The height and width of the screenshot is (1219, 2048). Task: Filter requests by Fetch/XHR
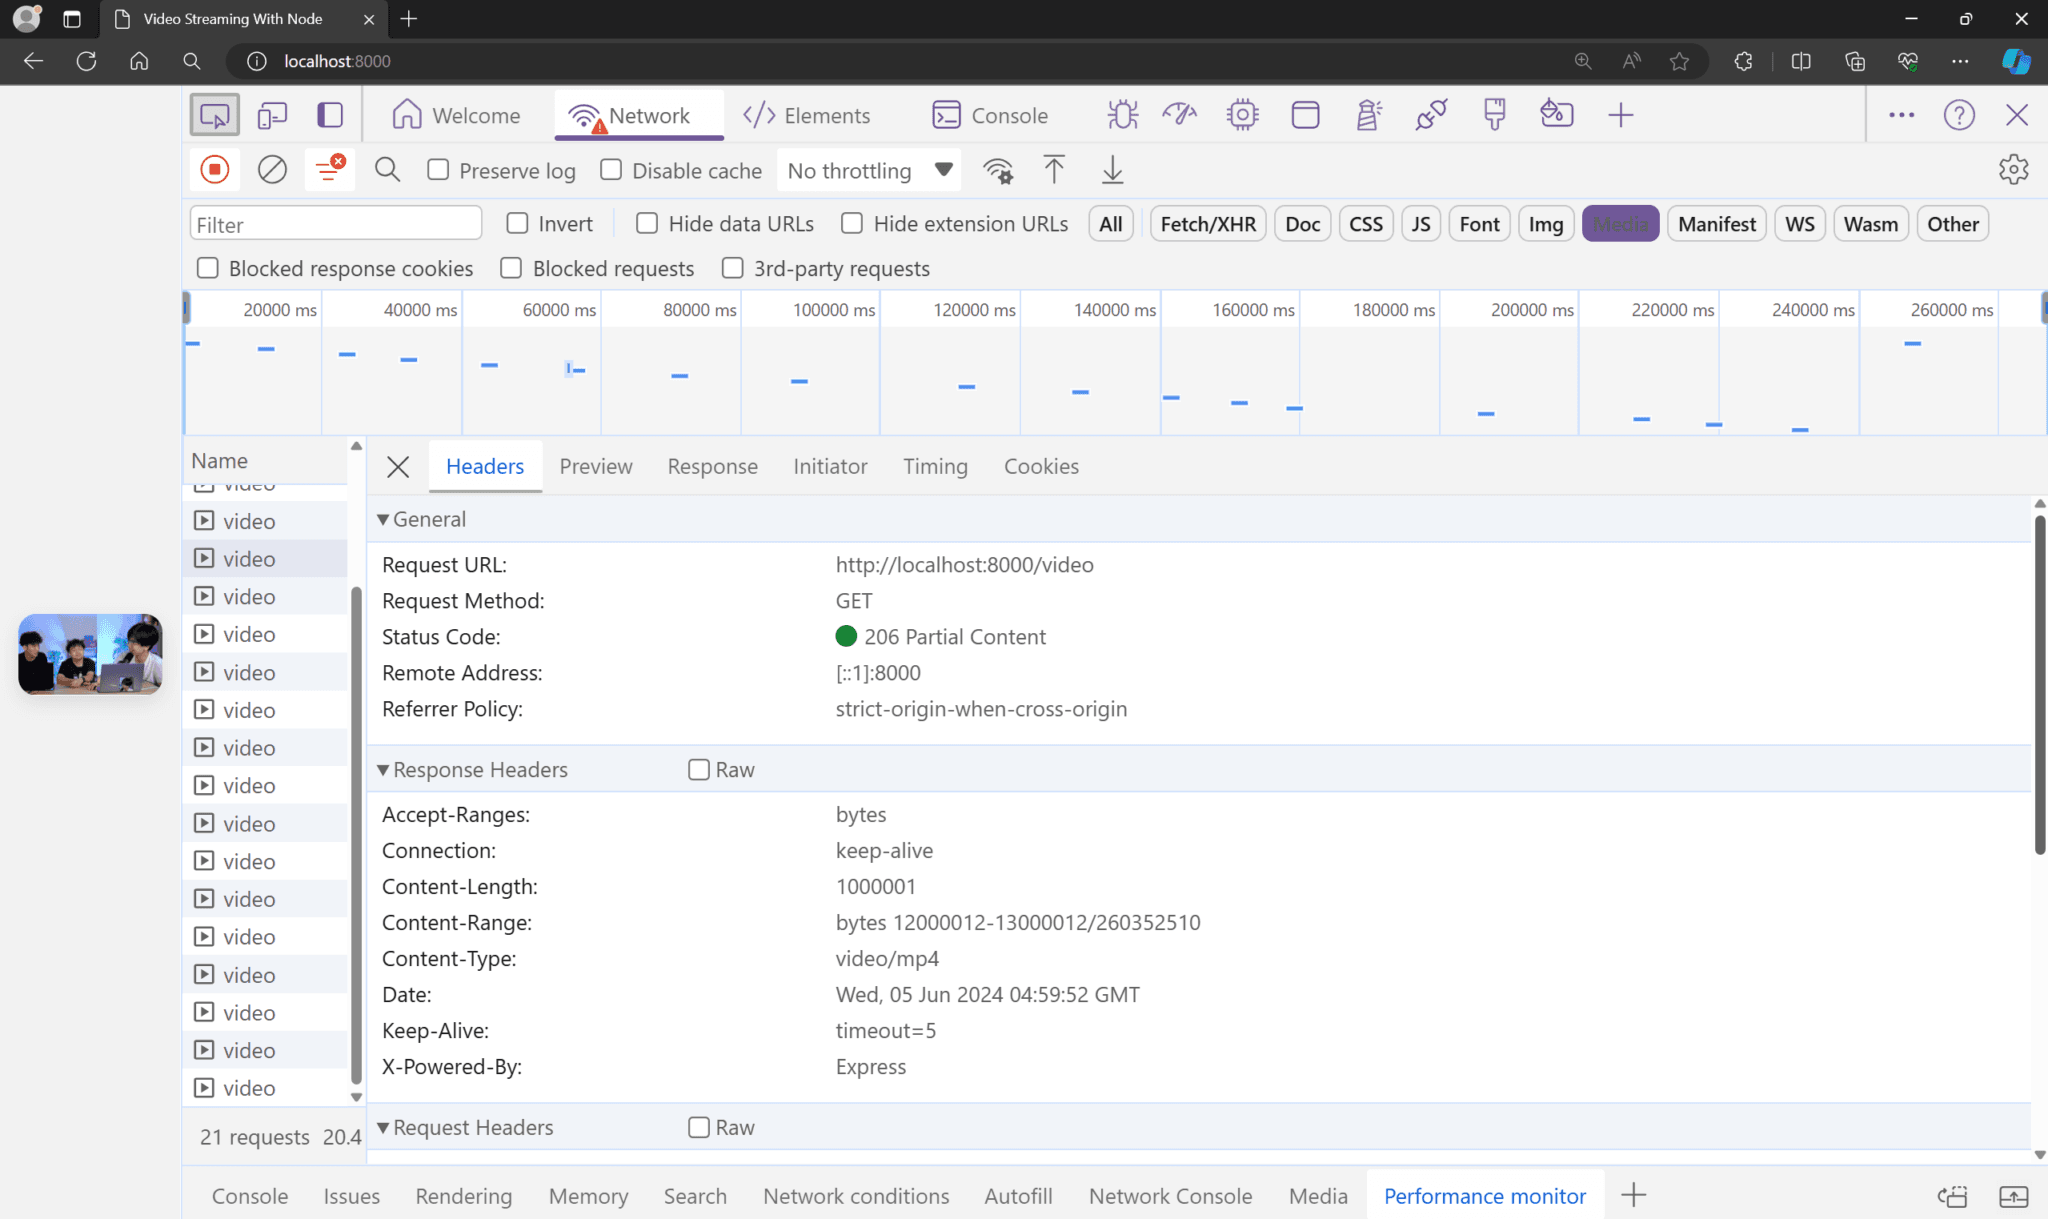click(1207, 224)
